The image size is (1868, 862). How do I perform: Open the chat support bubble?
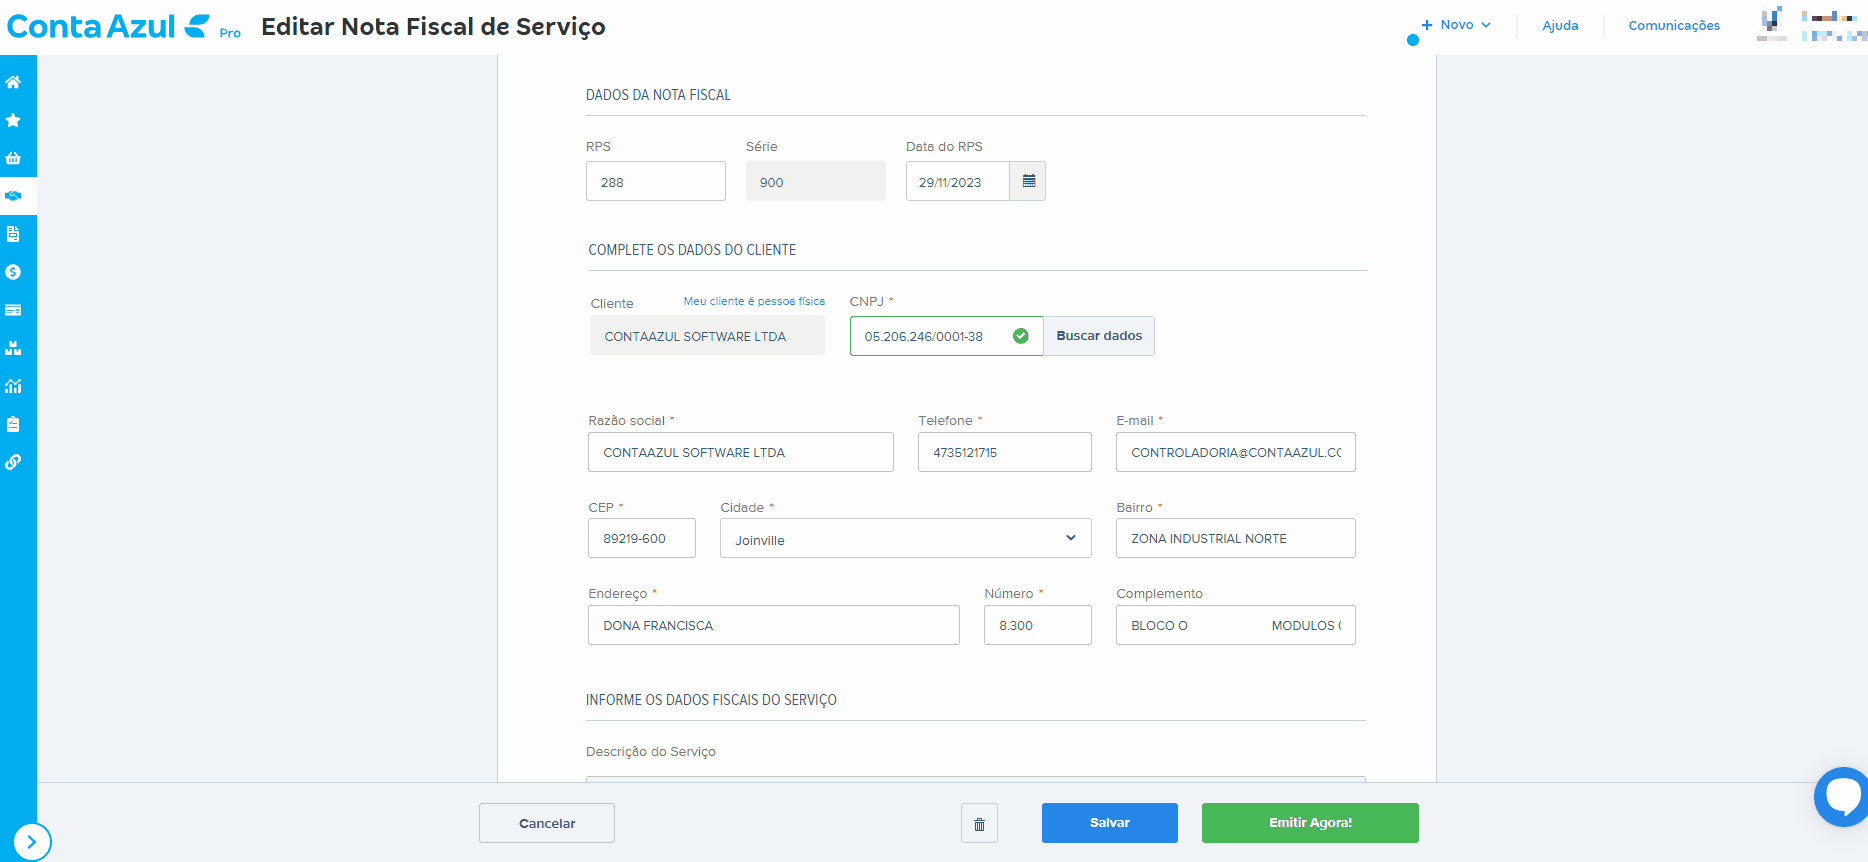coord(1842,796)
